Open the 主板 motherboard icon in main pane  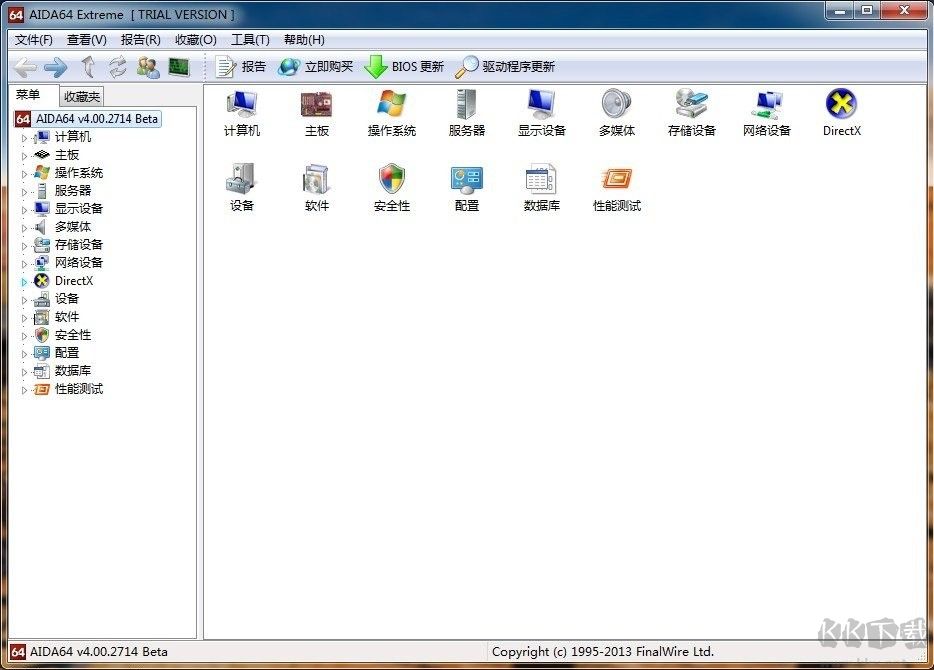(316, 104)
